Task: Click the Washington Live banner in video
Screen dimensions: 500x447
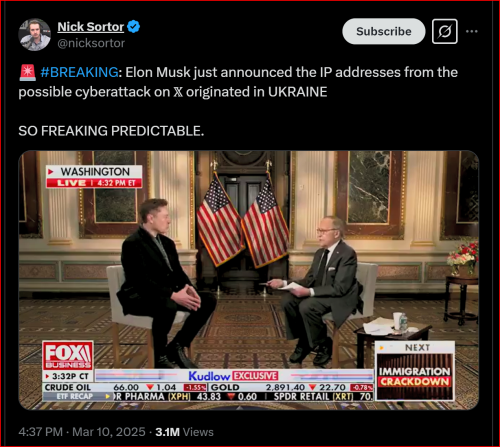Action: pyautogui.click(x=94, y=177)
